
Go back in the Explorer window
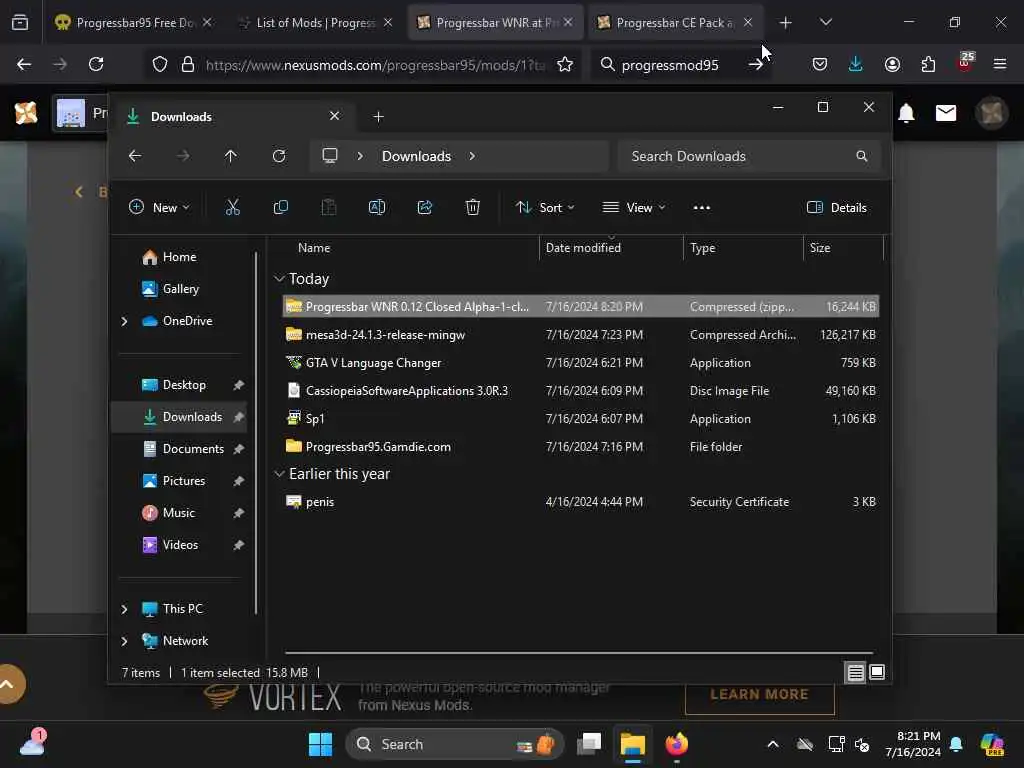tap(135, 156)
